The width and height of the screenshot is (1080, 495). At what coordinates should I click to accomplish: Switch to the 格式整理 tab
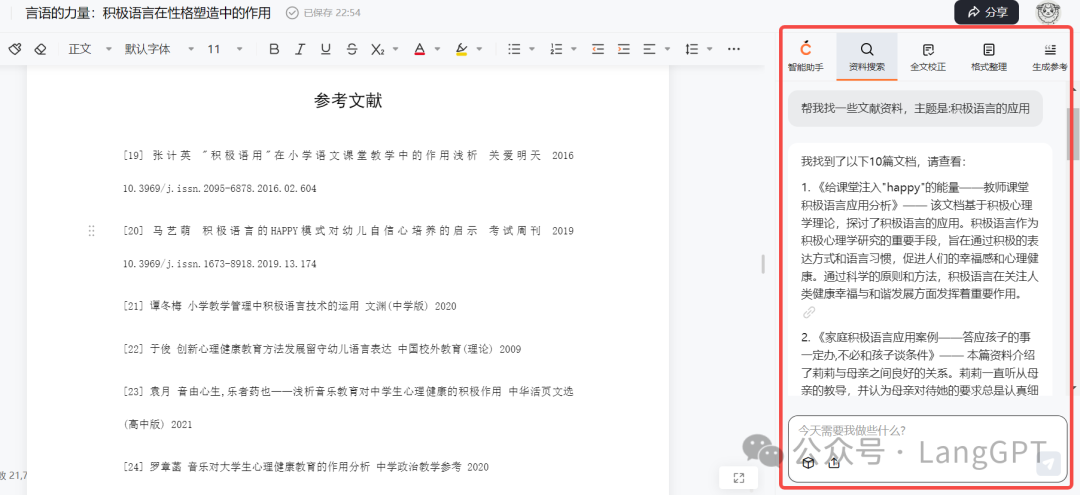[989, 56]
